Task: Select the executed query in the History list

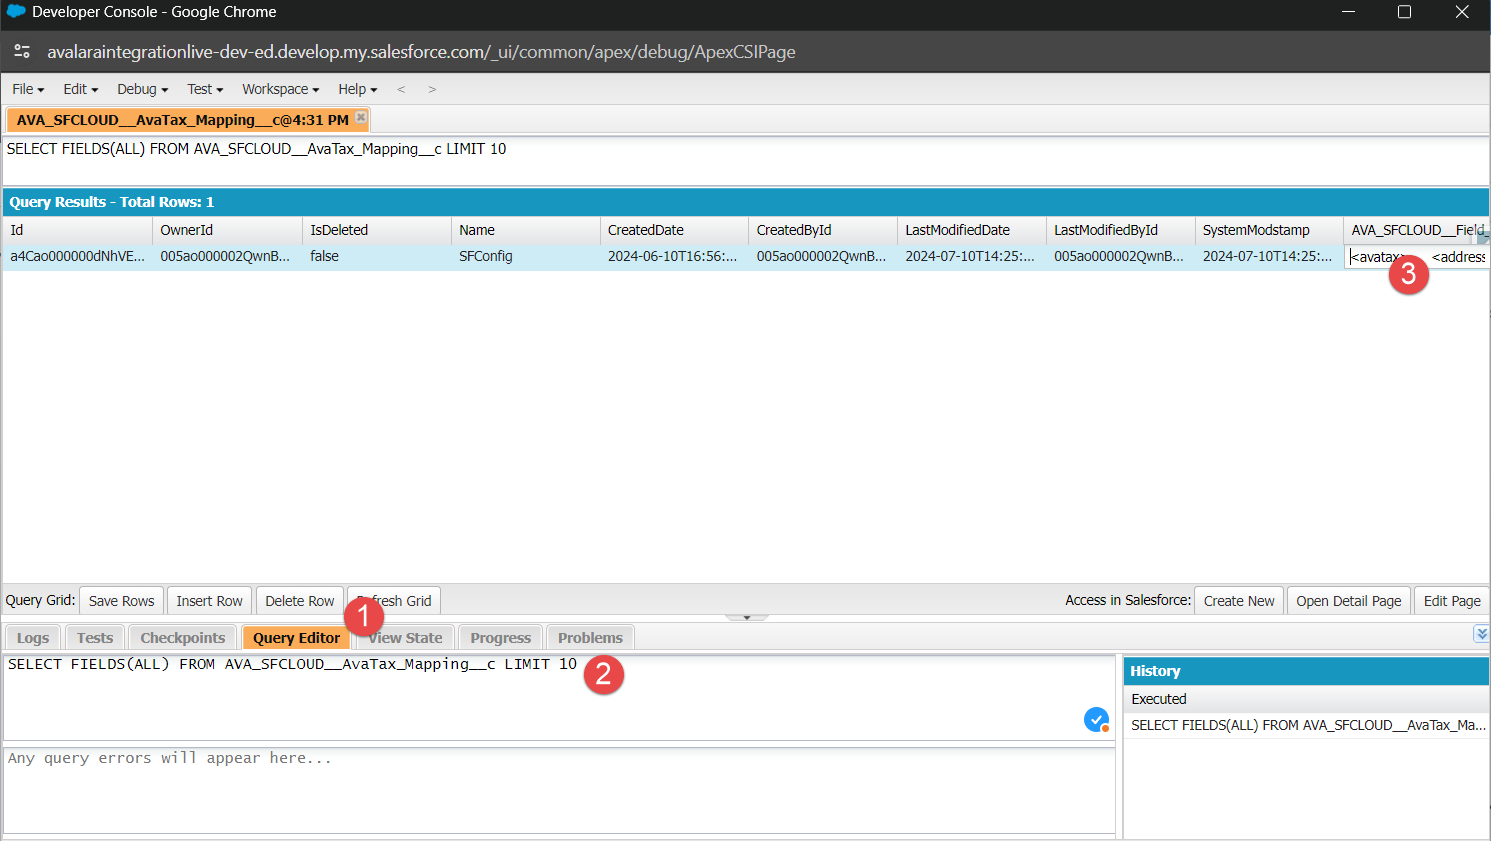Action: tap(1306, 725)
